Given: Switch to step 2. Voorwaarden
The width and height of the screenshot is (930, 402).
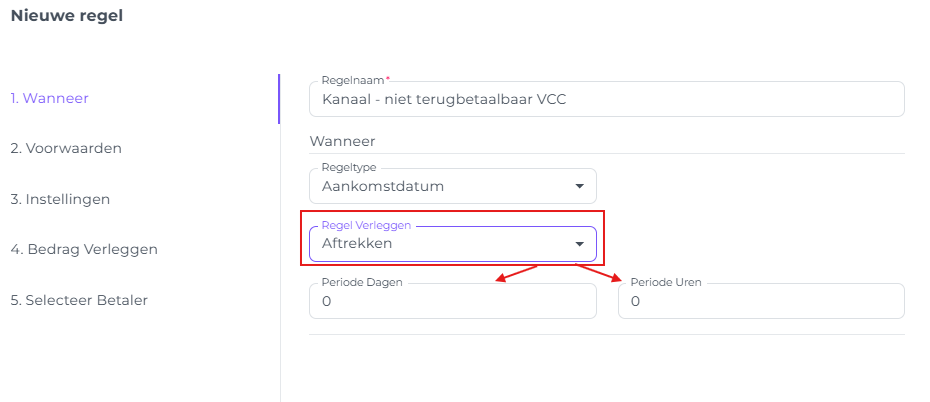Looking at the screenshot, I should pyautogui.click(x=66, y=148).
